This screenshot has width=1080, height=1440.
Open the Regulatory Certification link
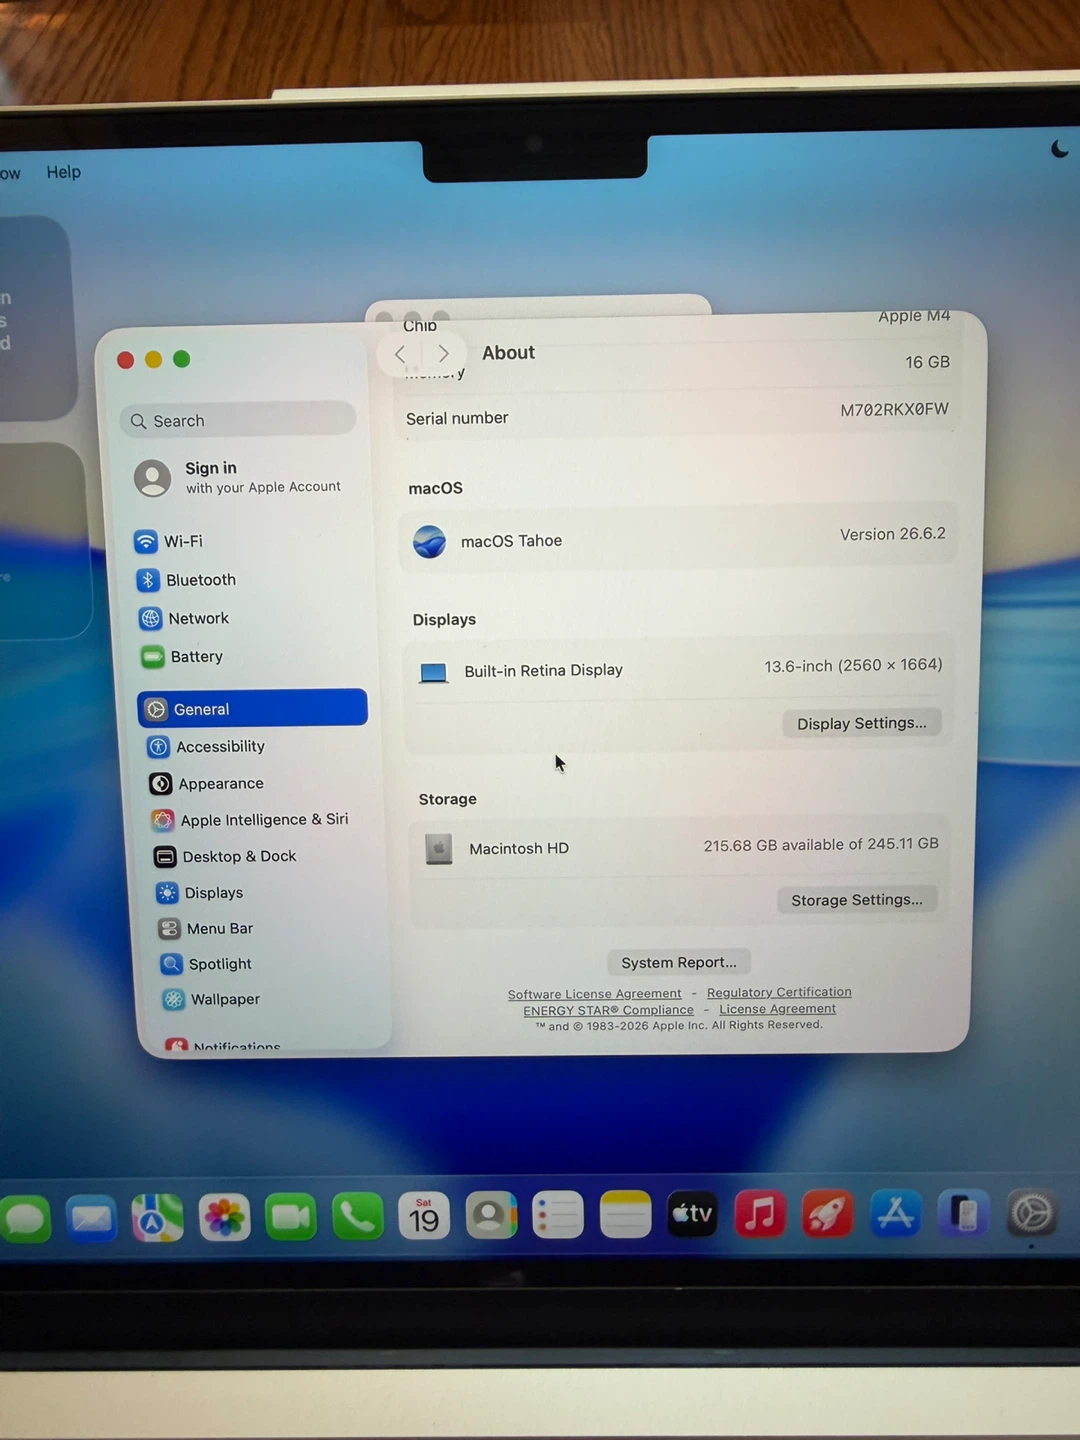pyautogui.click(x=779, y=992)
